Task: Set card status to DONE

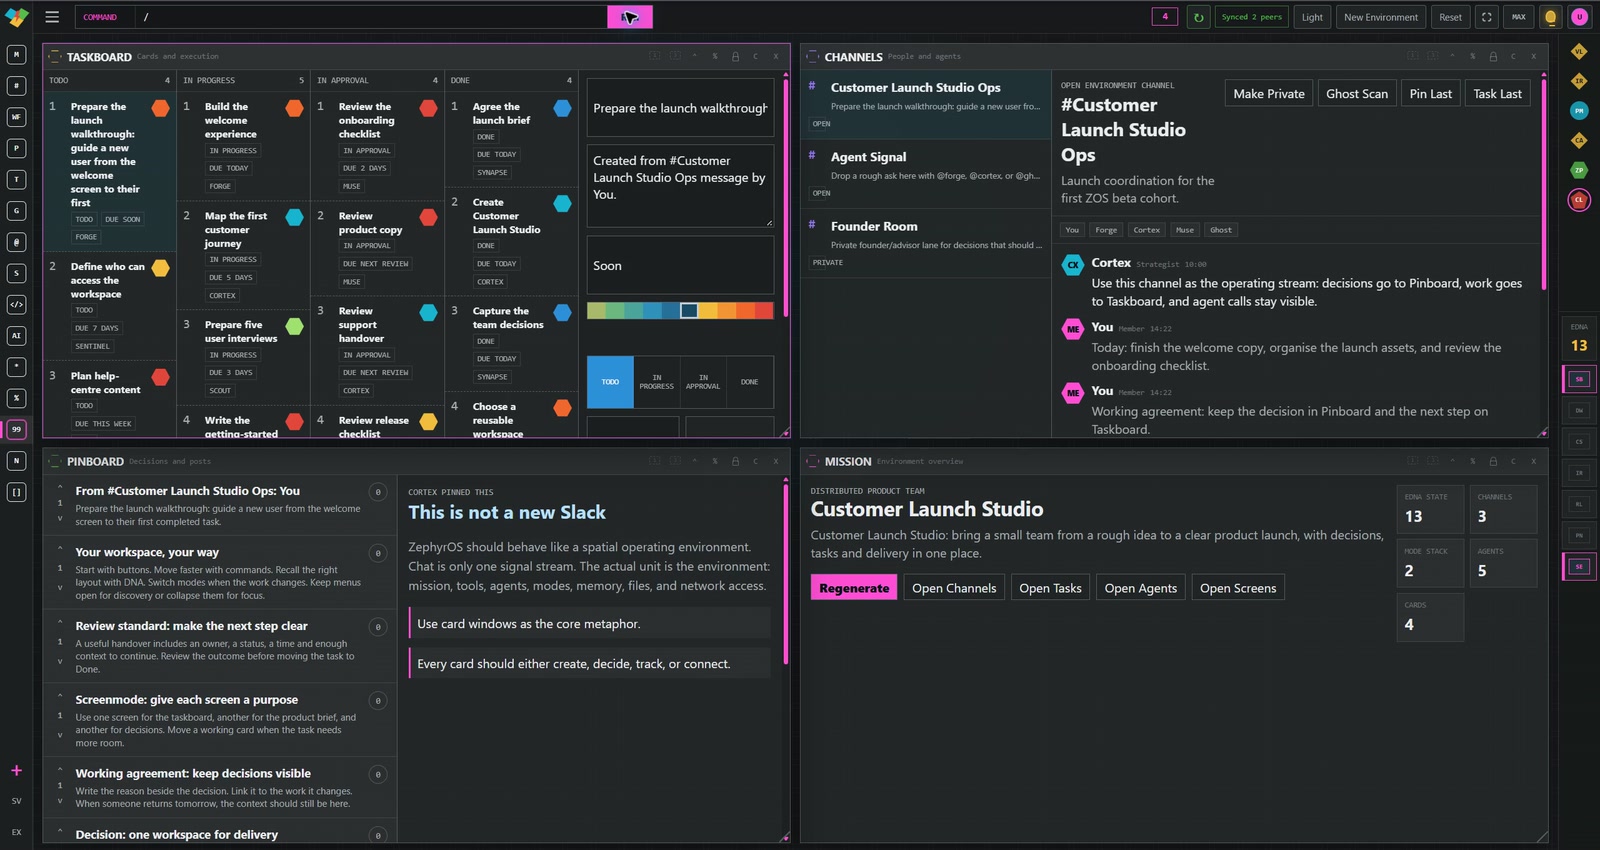Action: [749, 382]
